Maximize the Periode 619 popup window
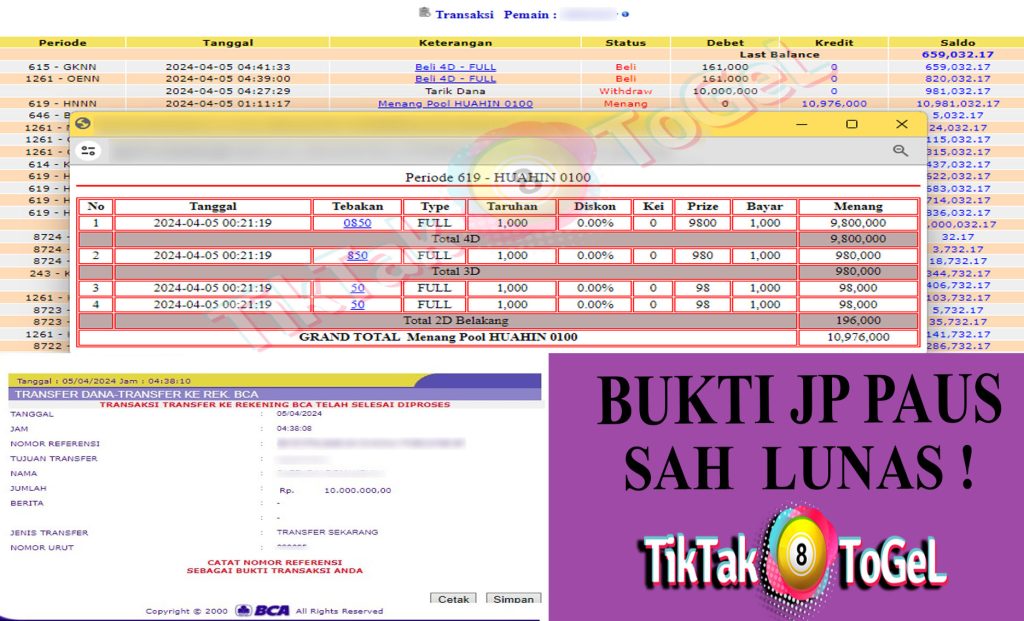This screenshot has width=1024, height=621. (x=851, y=124)
